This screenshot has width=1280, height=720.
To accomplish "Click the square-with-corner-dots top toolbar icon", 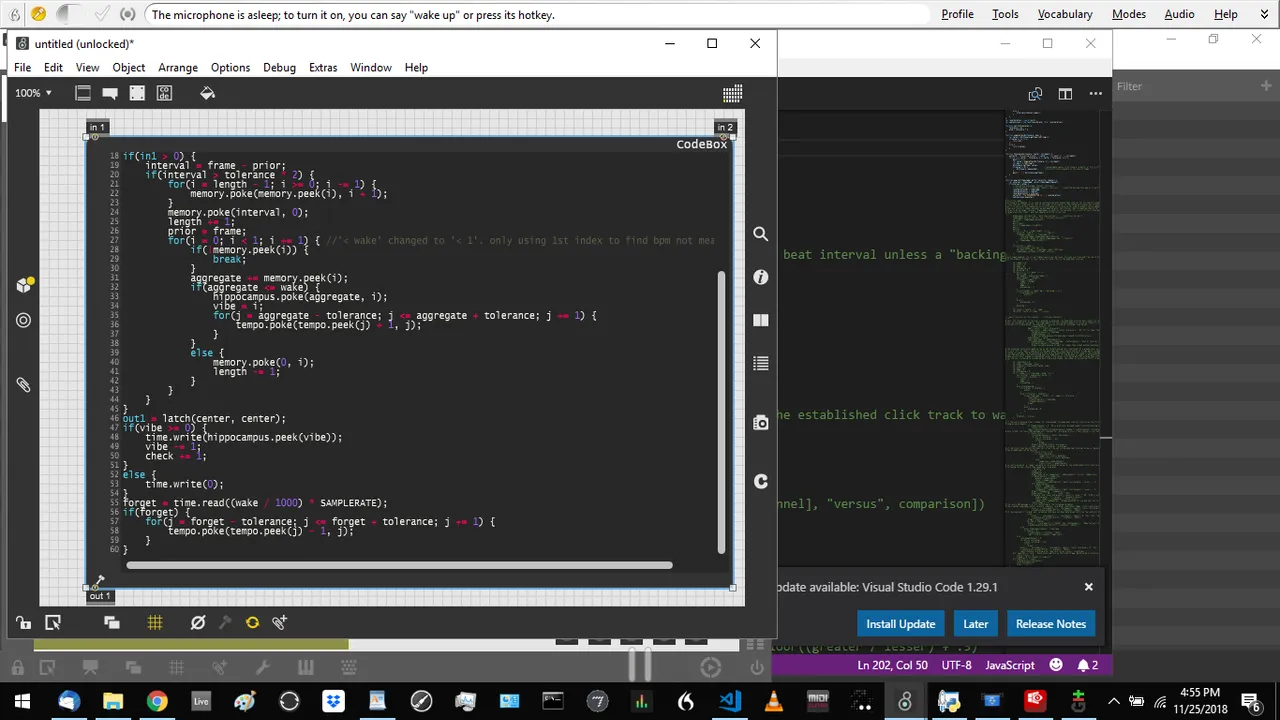I will (x=137, y=93).
